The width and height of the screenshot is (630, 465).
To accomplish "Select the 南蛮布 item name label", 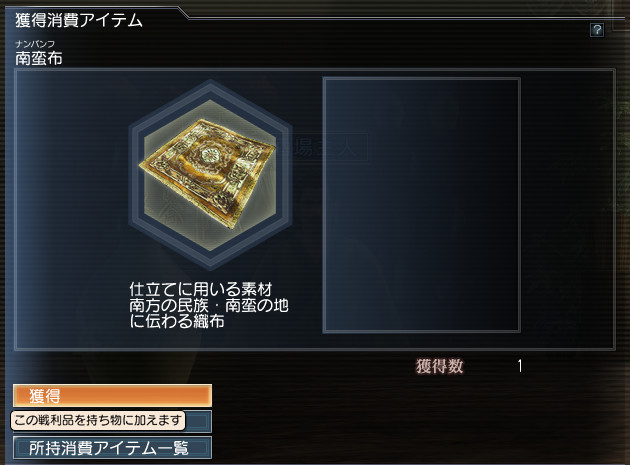I will (39, 59).
